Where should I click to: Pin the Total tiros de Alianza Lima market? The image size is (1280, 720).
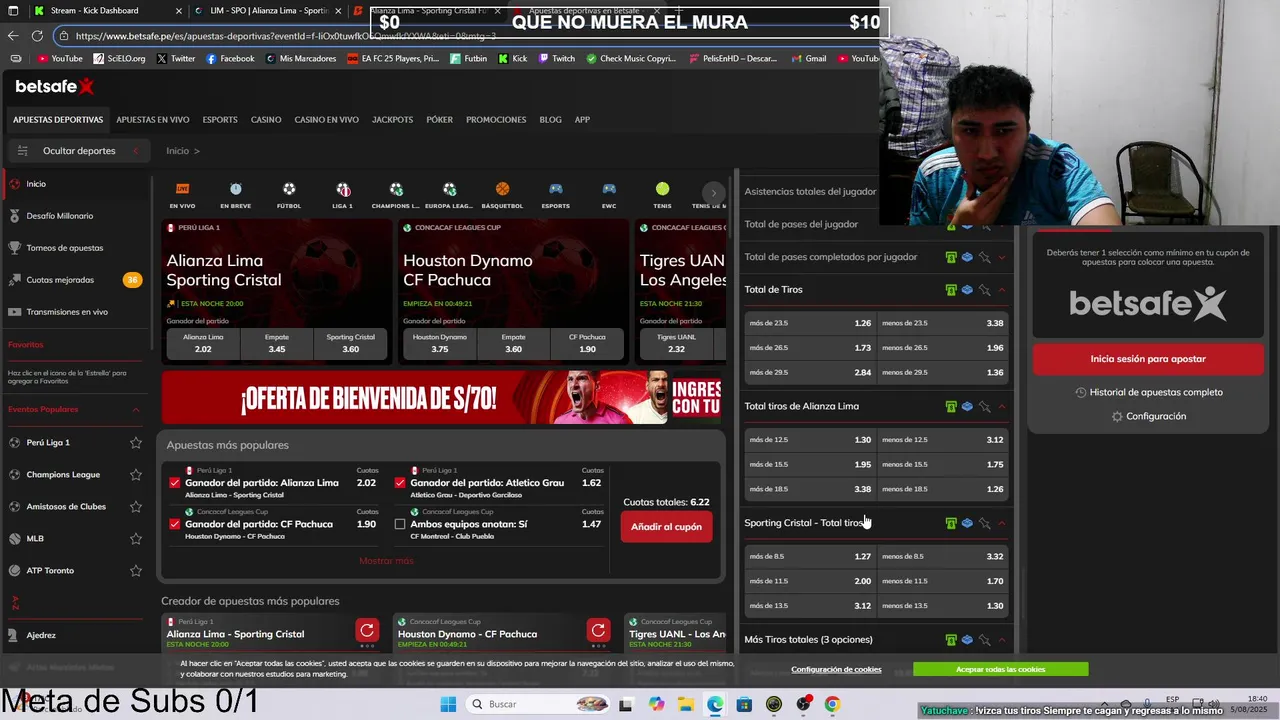pyautogui.click(x=984, y=407)
